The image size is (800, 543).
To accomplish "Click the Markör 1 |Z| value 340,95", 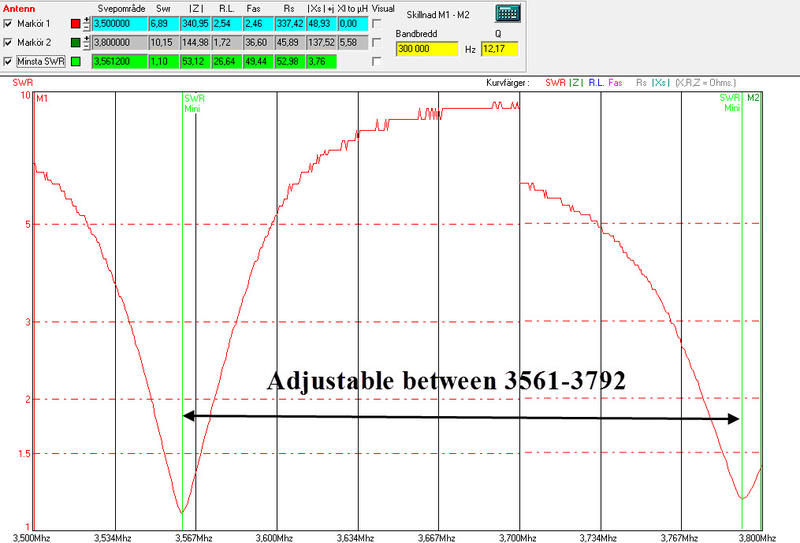I will pos(195,23).
